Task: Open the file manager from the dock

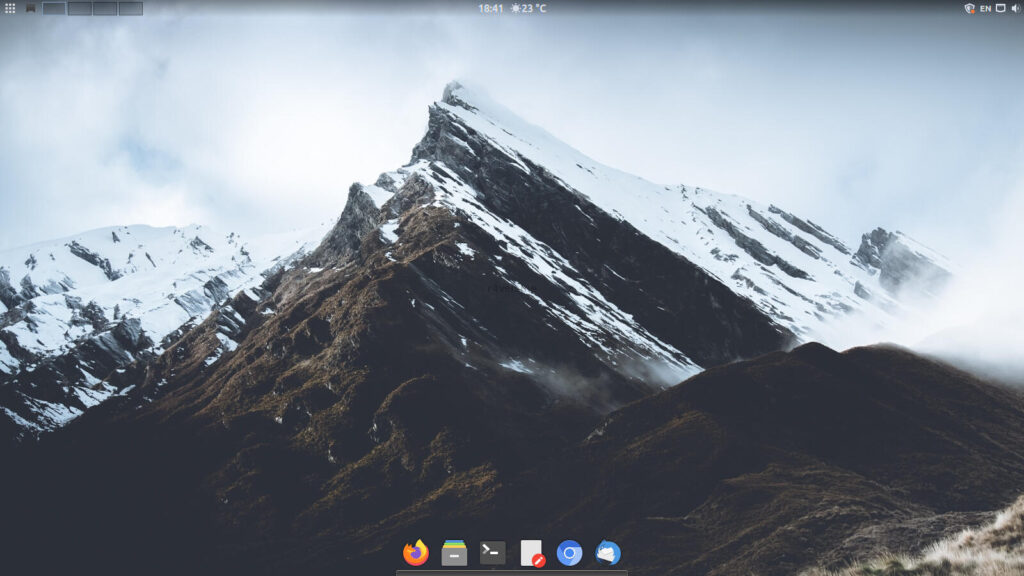Action: [x=454, y=553]
